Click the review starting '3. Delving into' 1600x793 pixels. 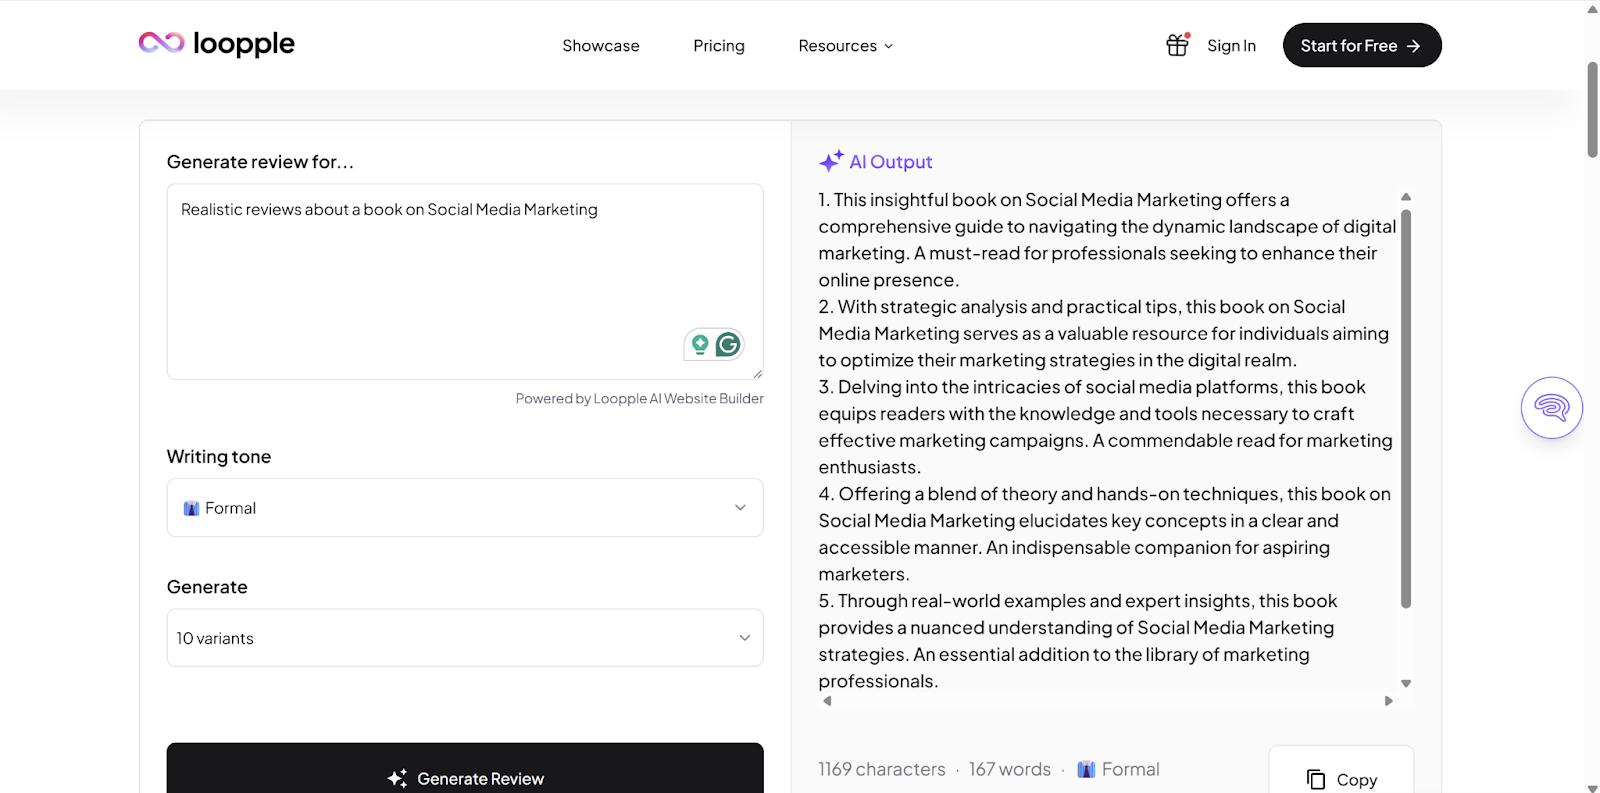pos(1105,427)
